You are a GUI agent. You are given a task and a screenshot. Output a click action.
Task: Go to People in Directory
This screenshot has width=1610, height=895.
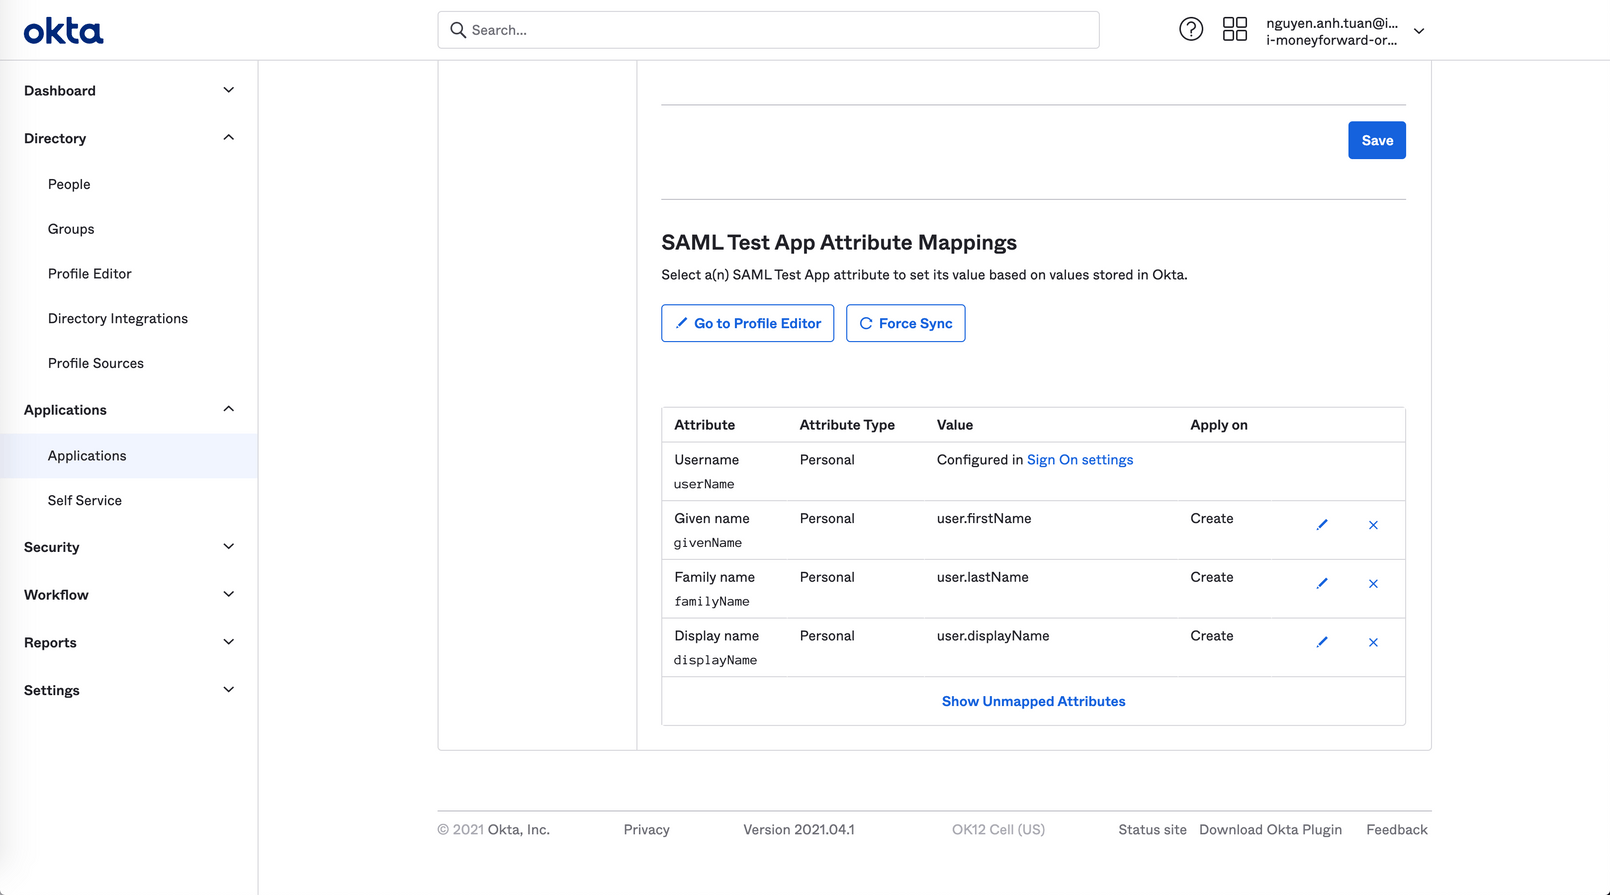point(69,184)
